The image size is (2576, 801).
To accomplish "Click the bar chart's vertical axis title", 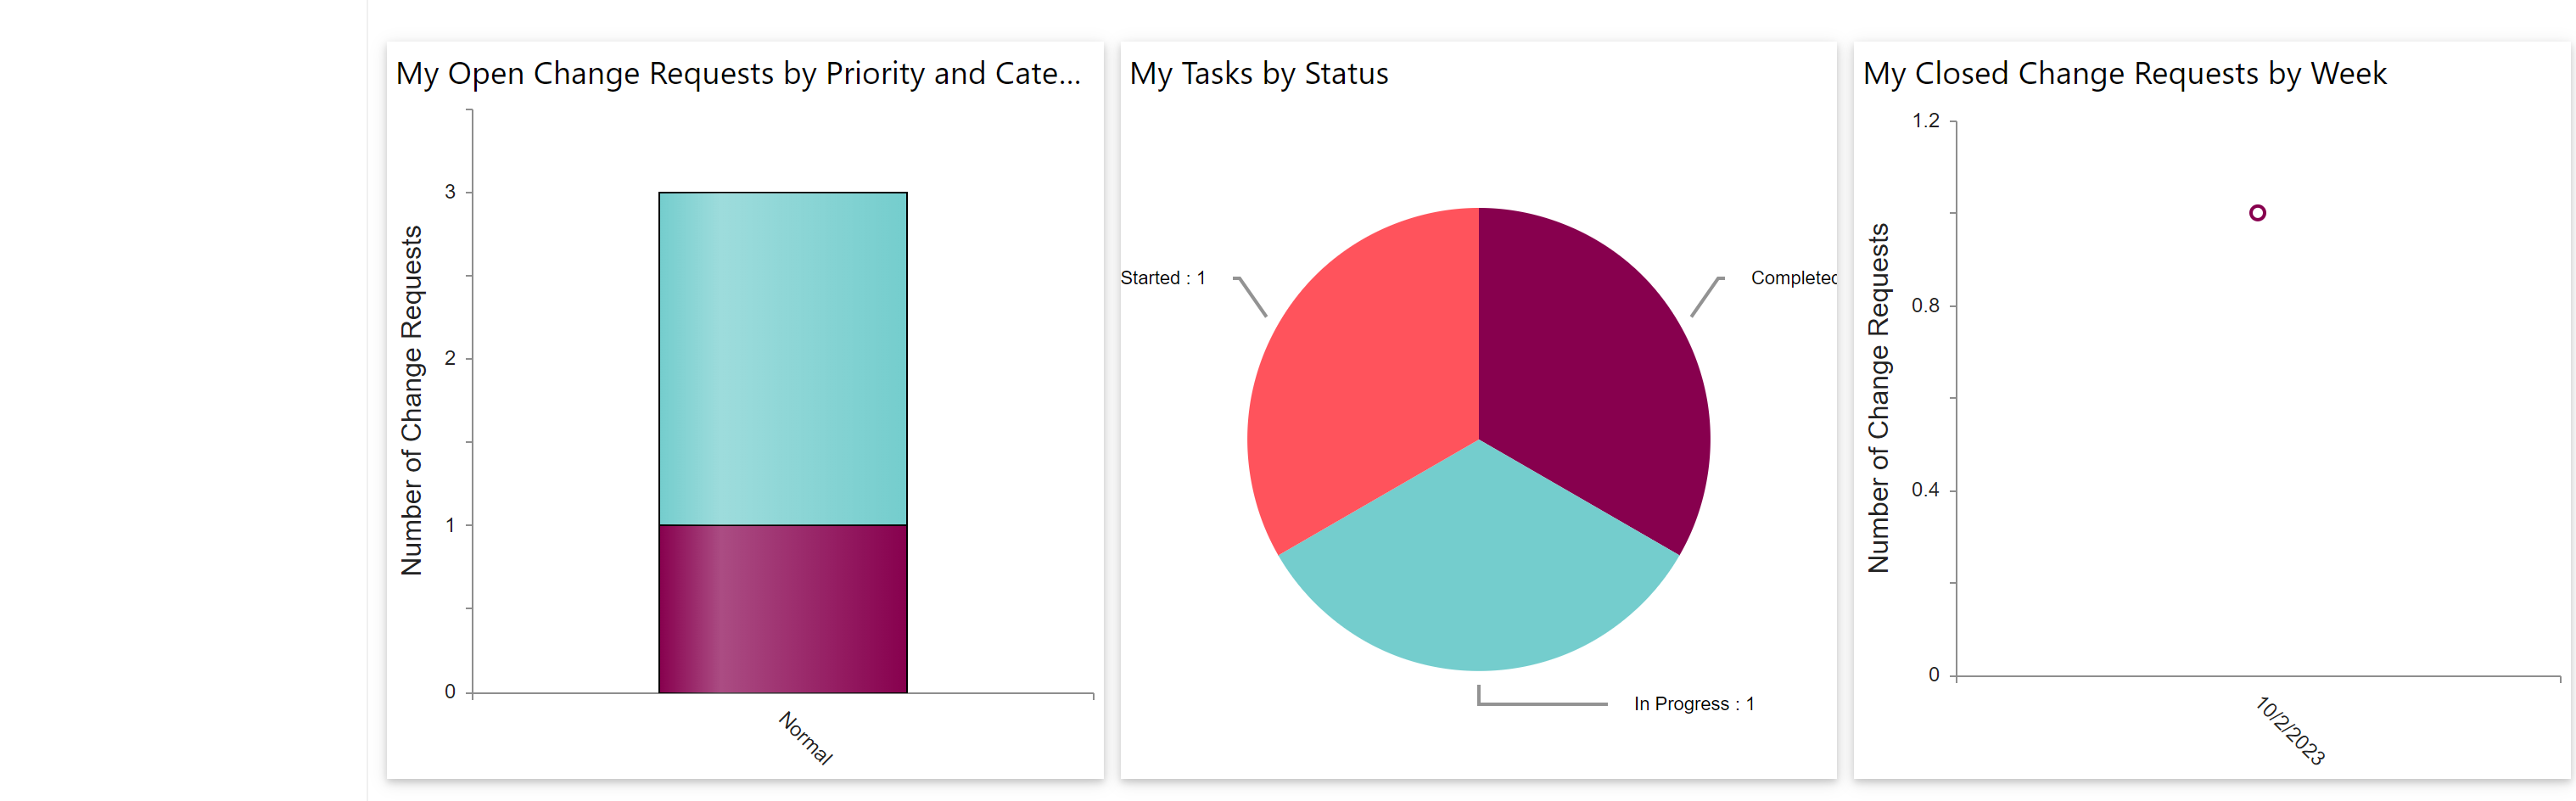I will (x=411, y=400).
